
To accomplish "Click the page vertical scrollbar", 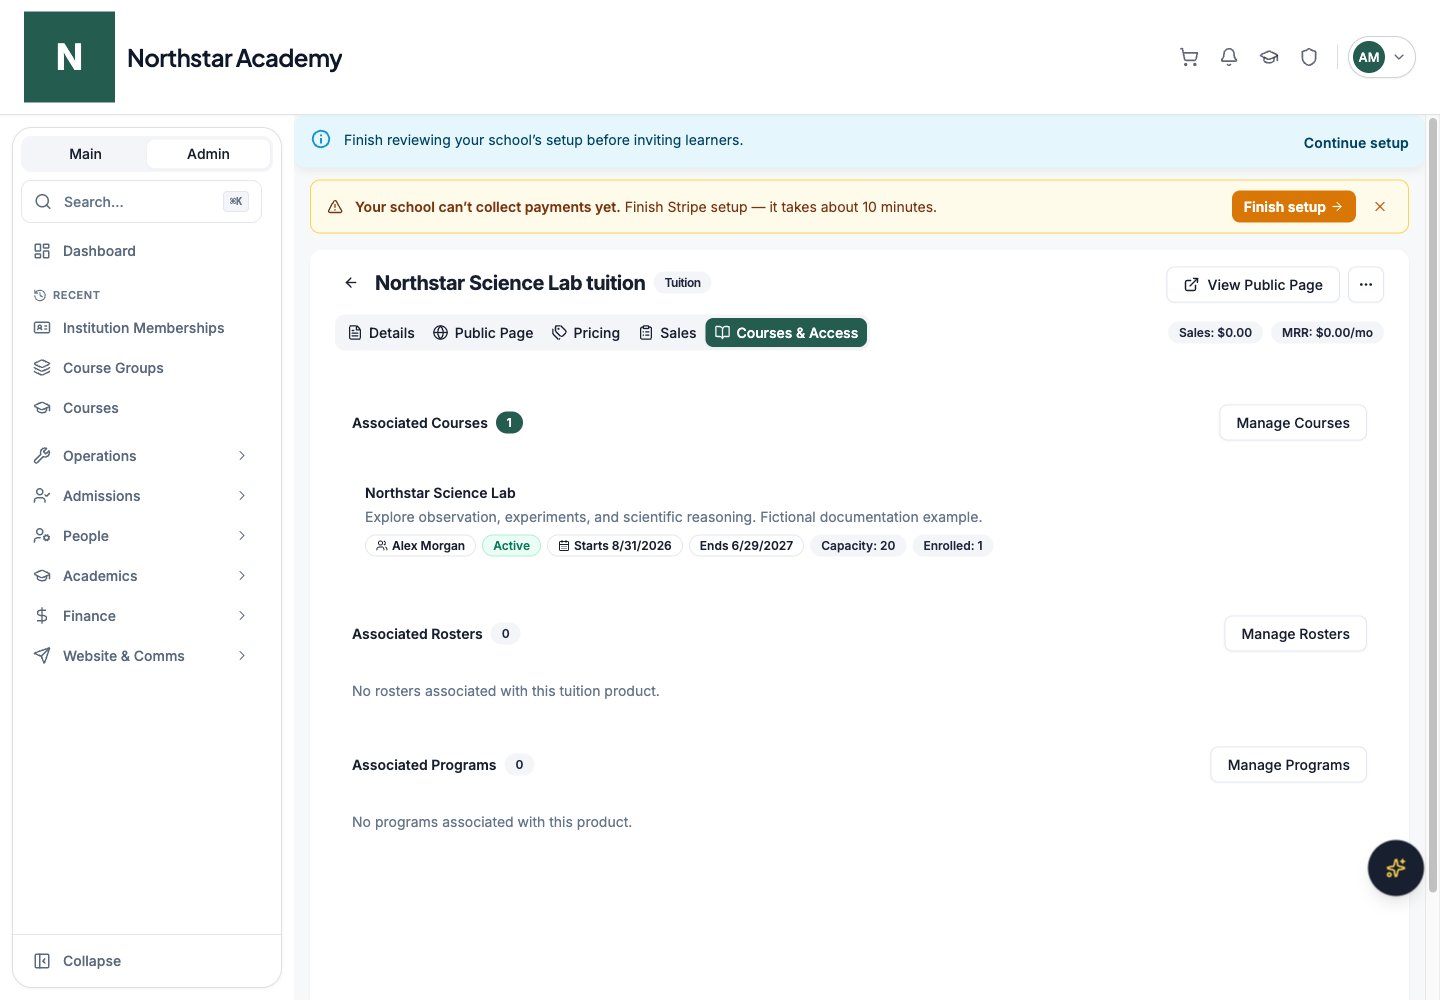I will click(1433, 505).
